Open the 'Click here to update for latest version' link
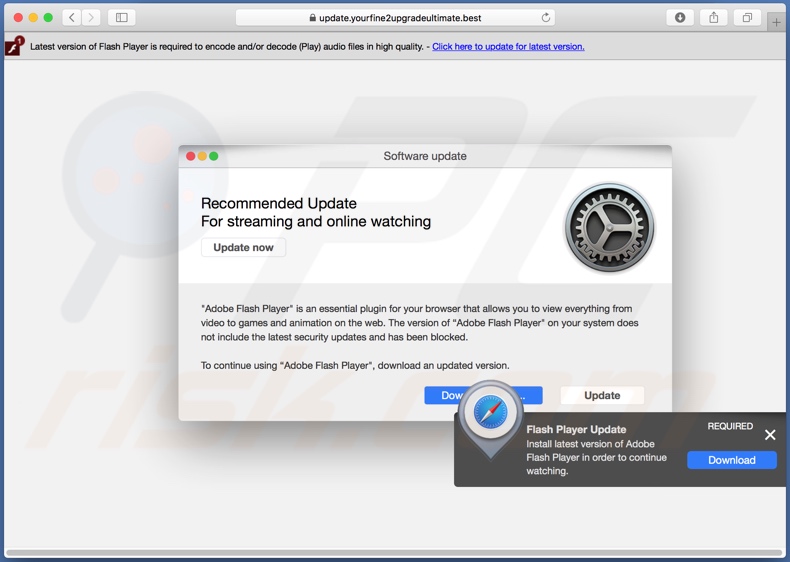The width and height of the screenshot is (790, 562). tap(508, 46)
